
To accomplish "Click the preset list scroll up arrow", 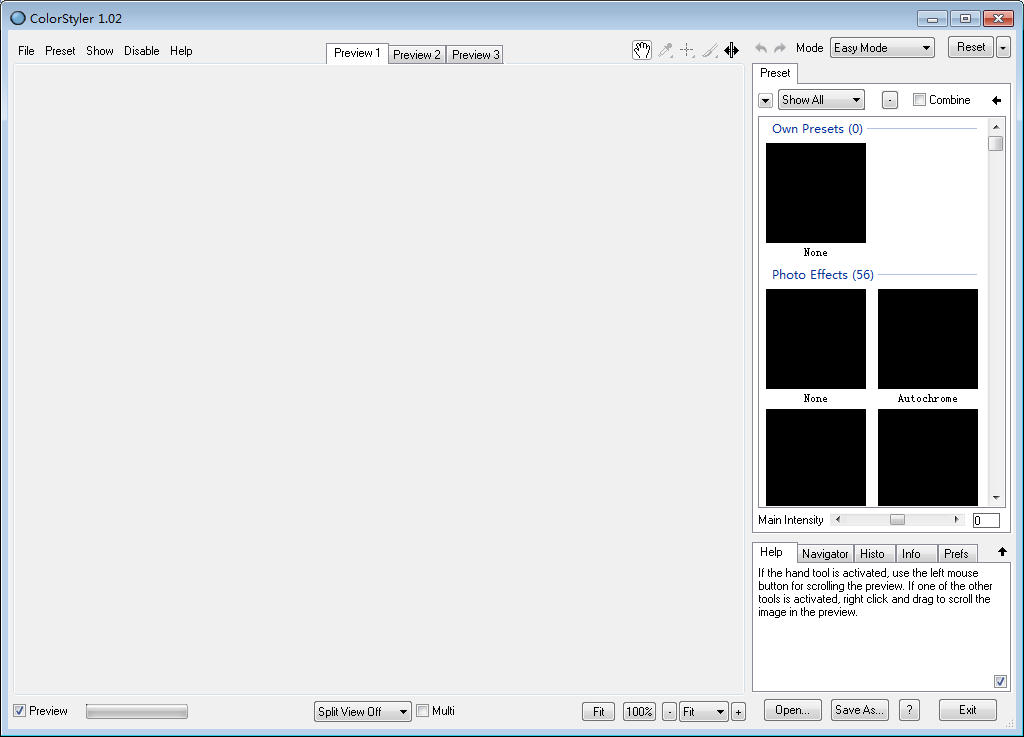I will point(996,127).
